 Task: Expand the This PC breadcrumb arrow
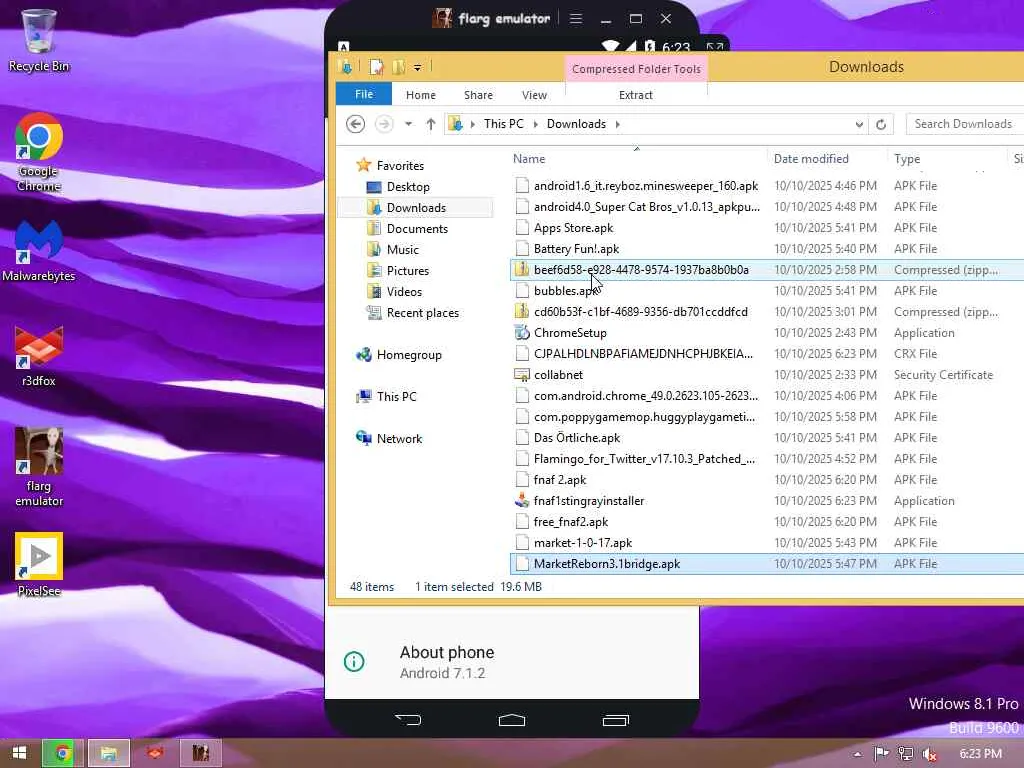[x=536, y=124]
